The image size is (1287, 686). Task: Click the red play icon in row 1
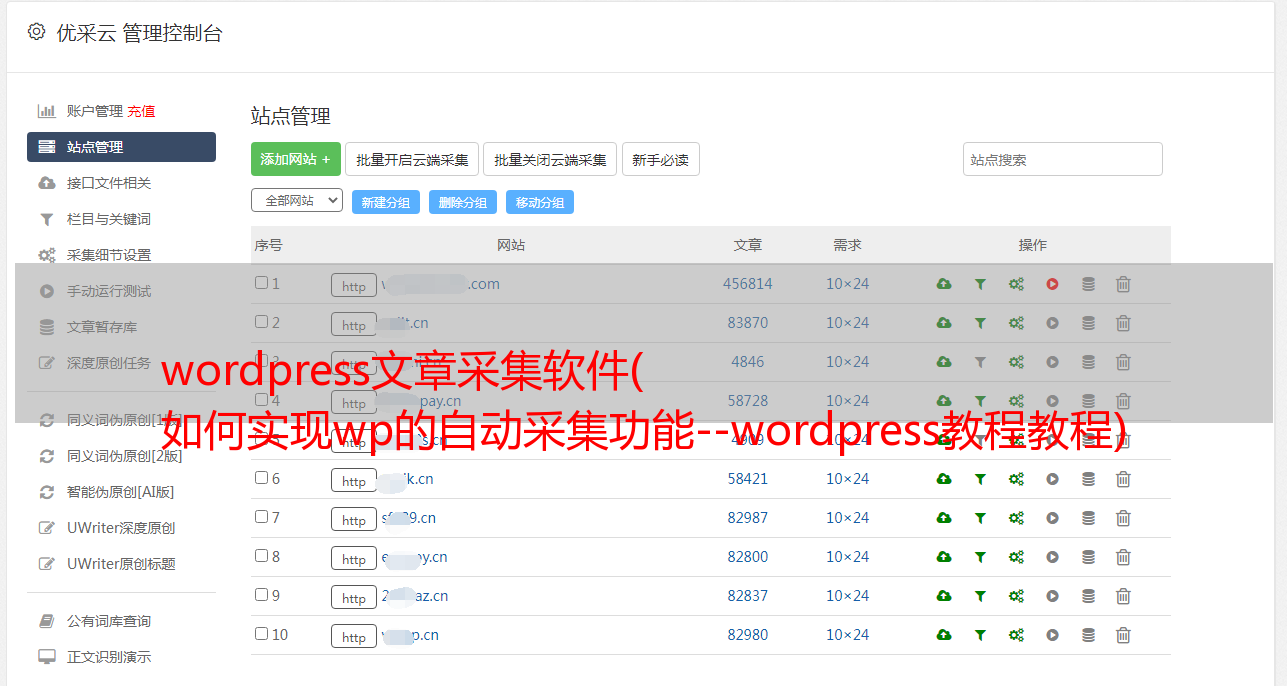coord(1052,284)
